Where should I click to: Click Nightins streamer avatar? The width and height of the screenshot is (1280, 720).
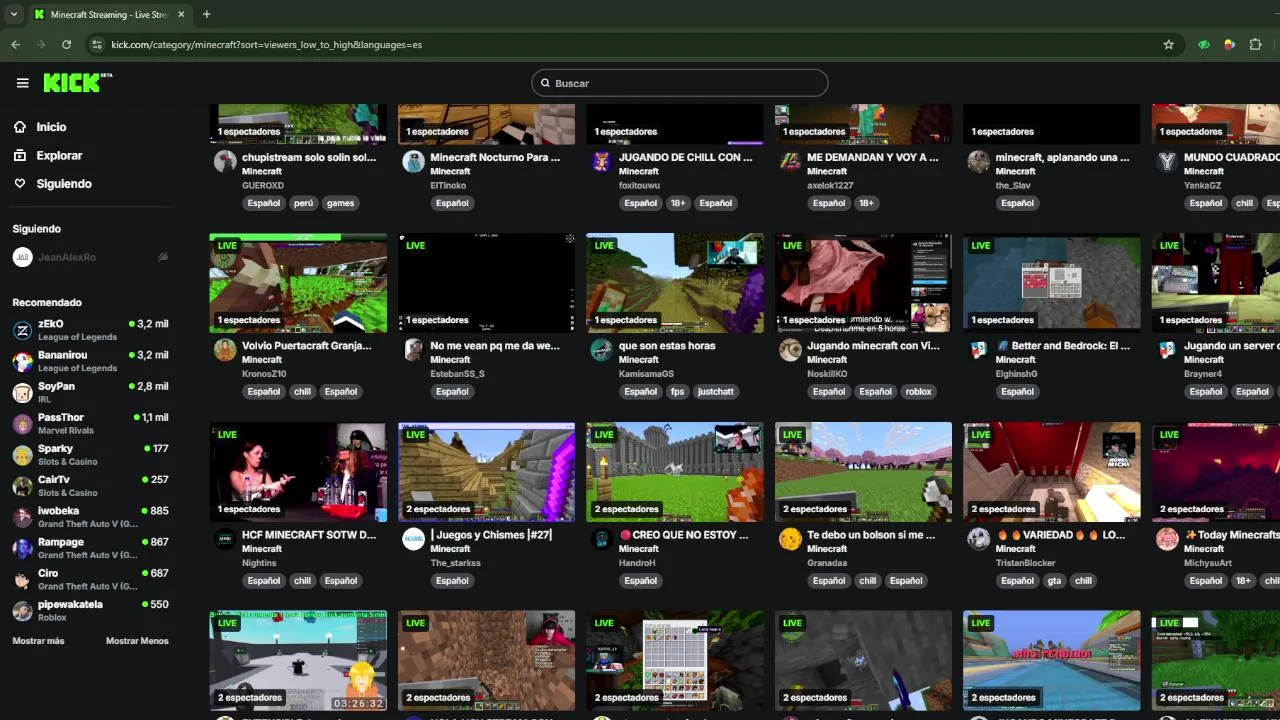pyautogui.click(x=225, y=539)
